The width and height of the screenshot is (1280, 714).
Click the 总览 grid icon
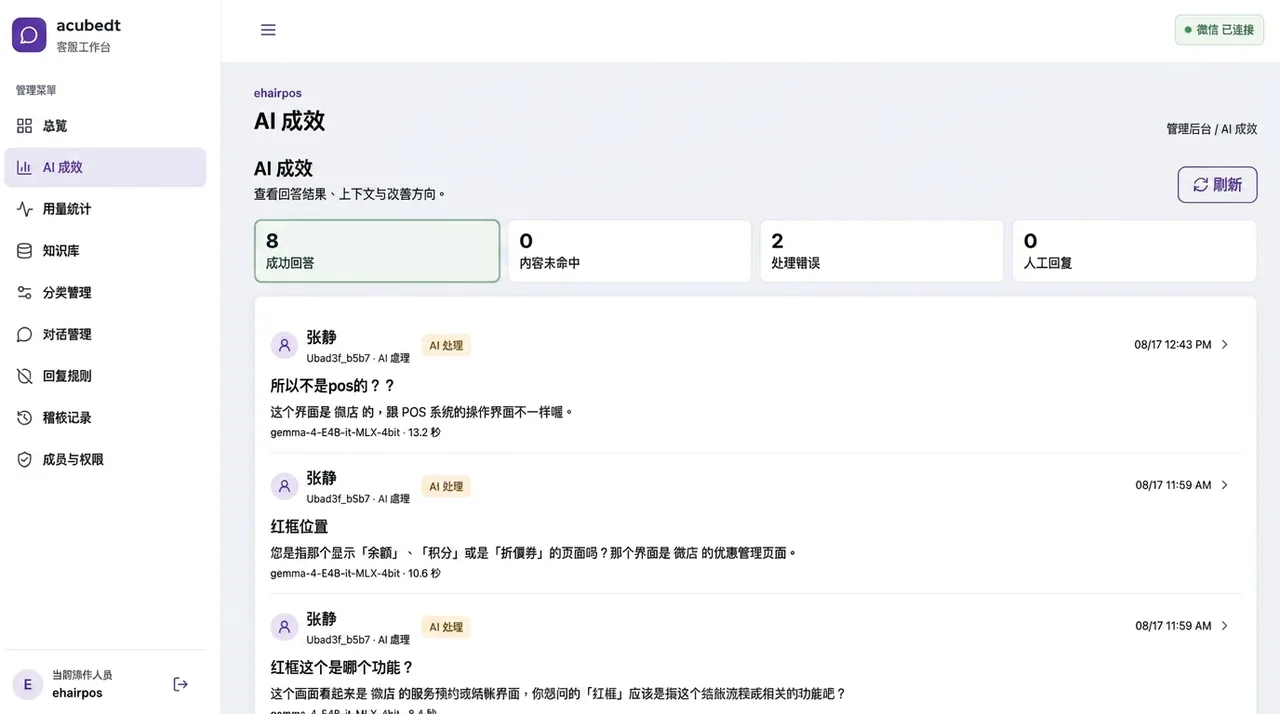pos(25,126)
